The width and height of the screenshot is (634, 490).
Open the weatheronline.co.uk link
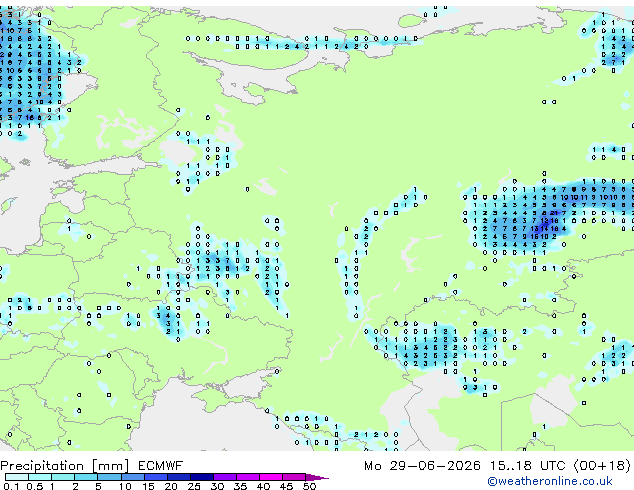coord(550,481)
